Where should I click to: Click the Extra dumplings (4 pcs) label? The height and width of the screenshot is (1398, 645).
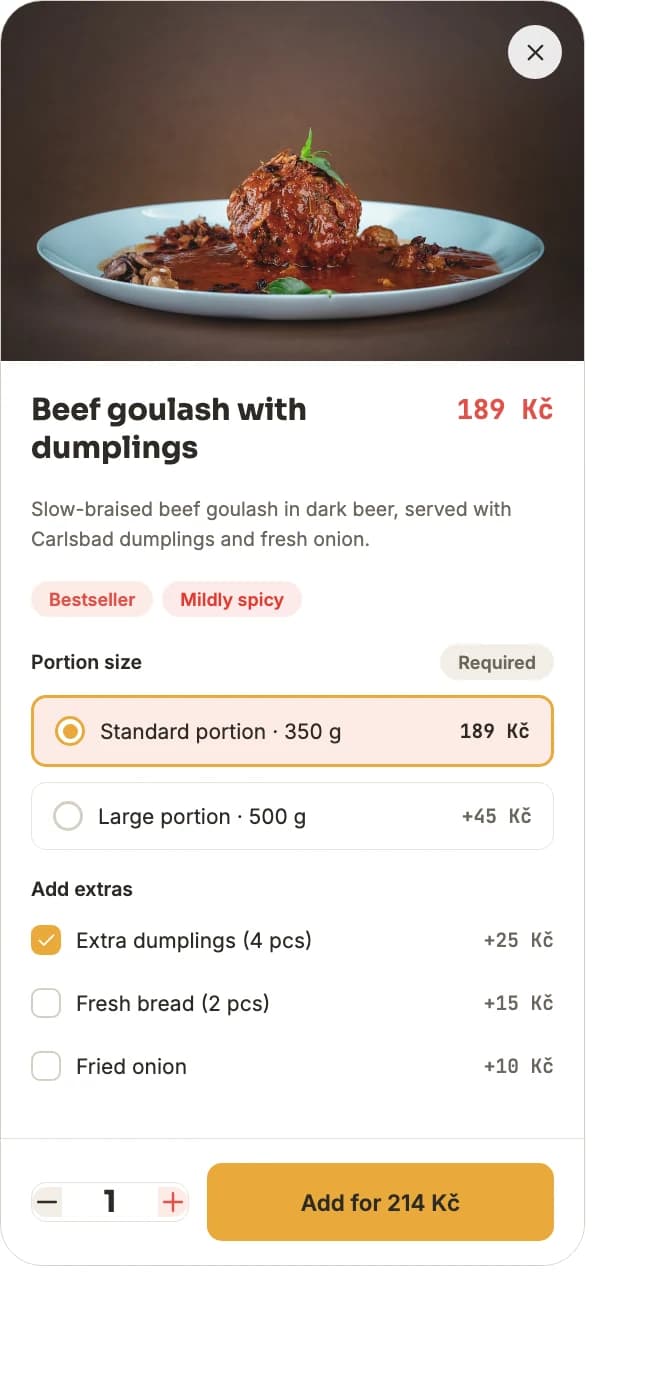tap(194, 941)
